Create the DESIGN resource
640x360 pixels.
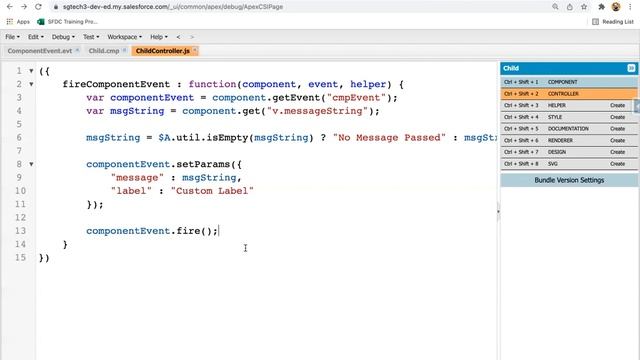click(x=617, y=152)
